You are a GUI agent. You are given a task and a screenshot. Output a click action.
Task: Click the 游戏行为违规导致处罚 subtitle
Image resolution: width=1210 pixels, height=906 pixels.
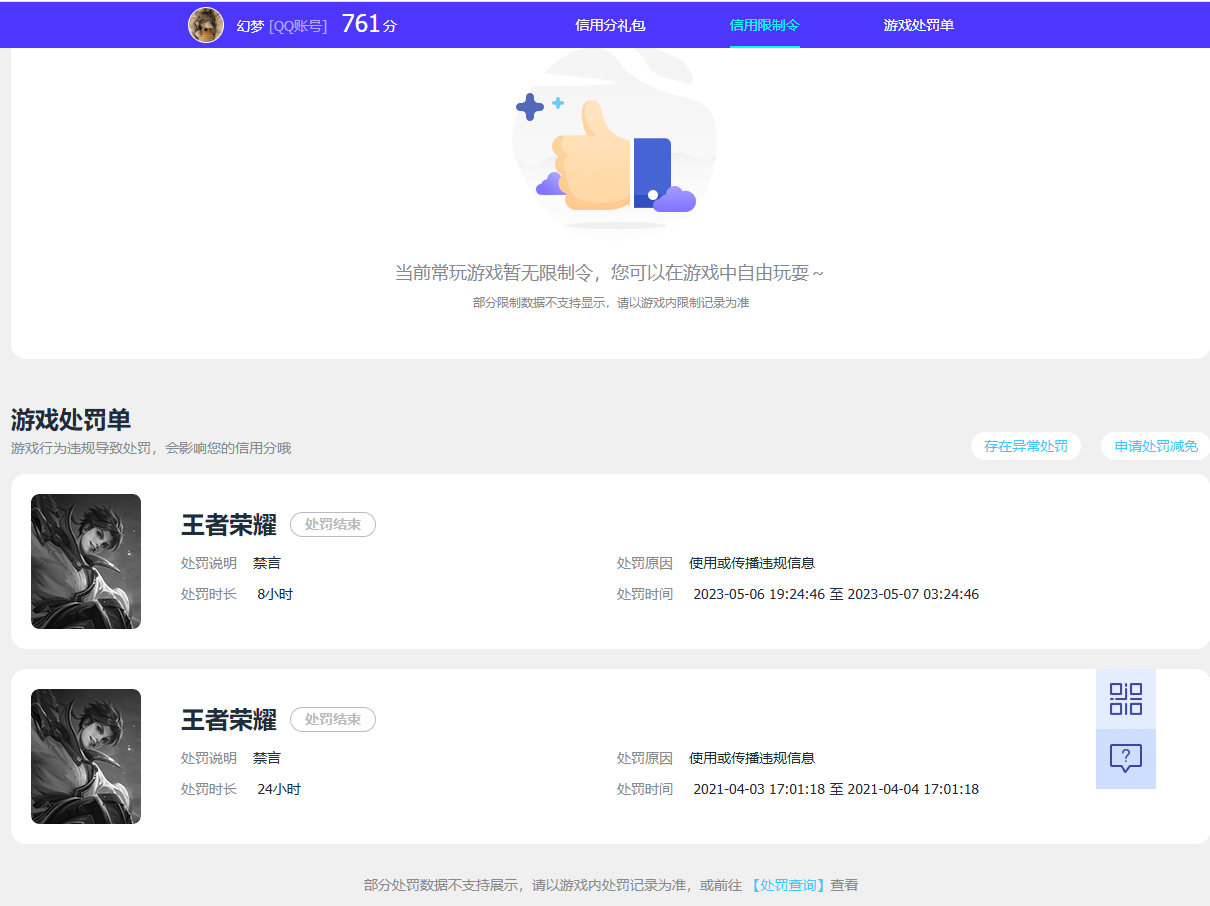coord(151,448)
